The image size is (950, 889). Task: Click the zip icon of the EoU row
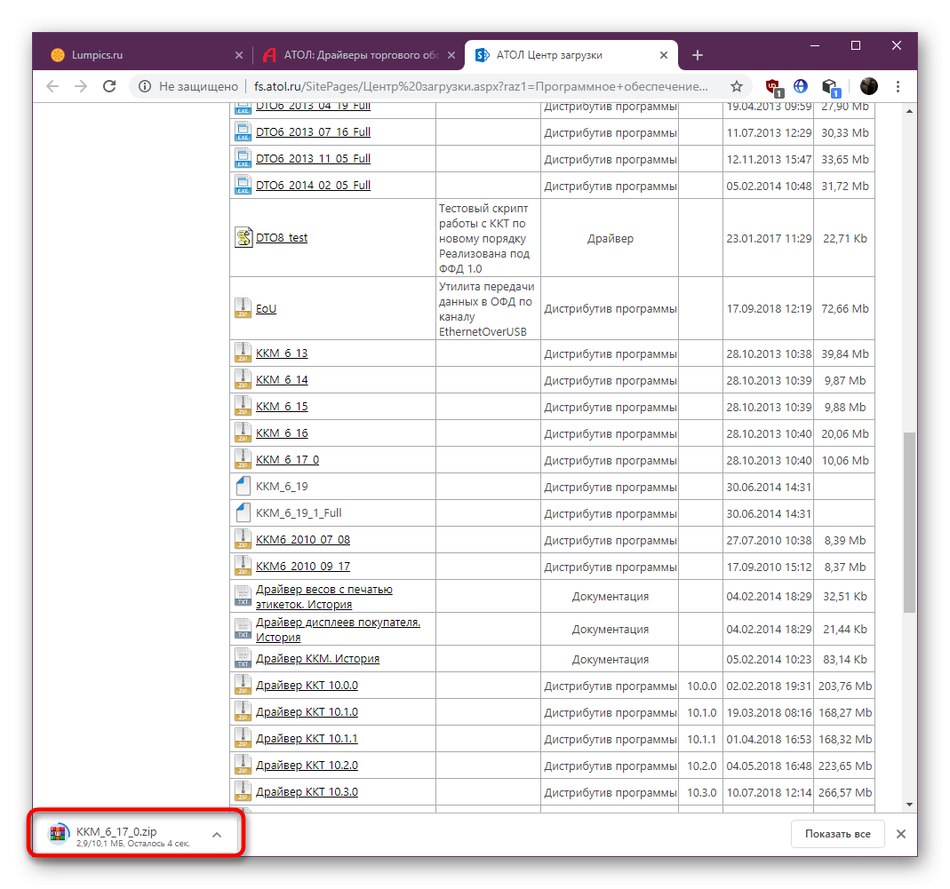pos(243,308)
